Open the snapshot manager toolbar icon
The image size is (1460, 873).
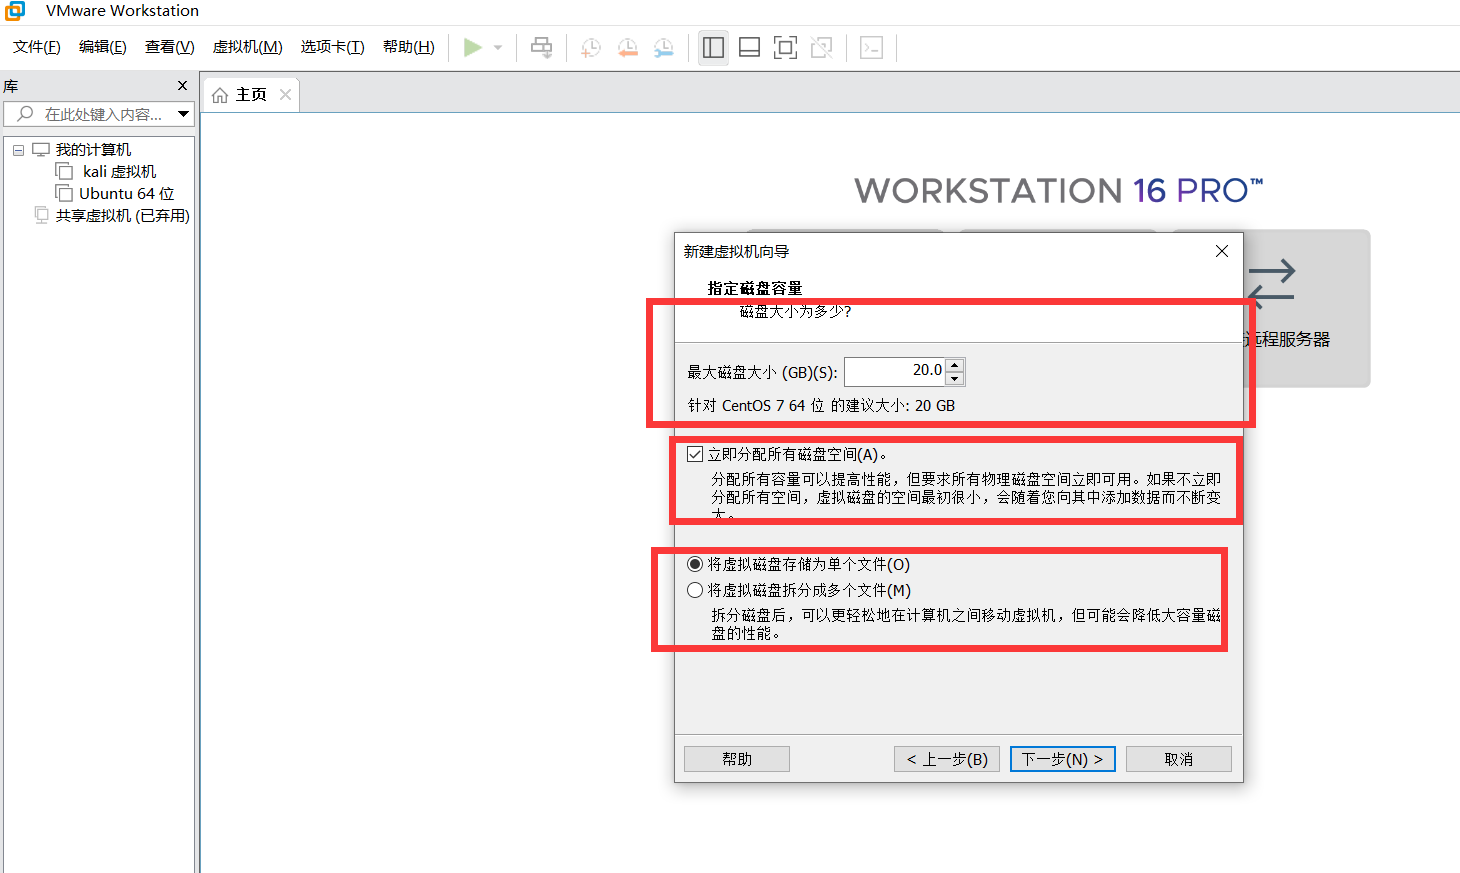[663, 47]
